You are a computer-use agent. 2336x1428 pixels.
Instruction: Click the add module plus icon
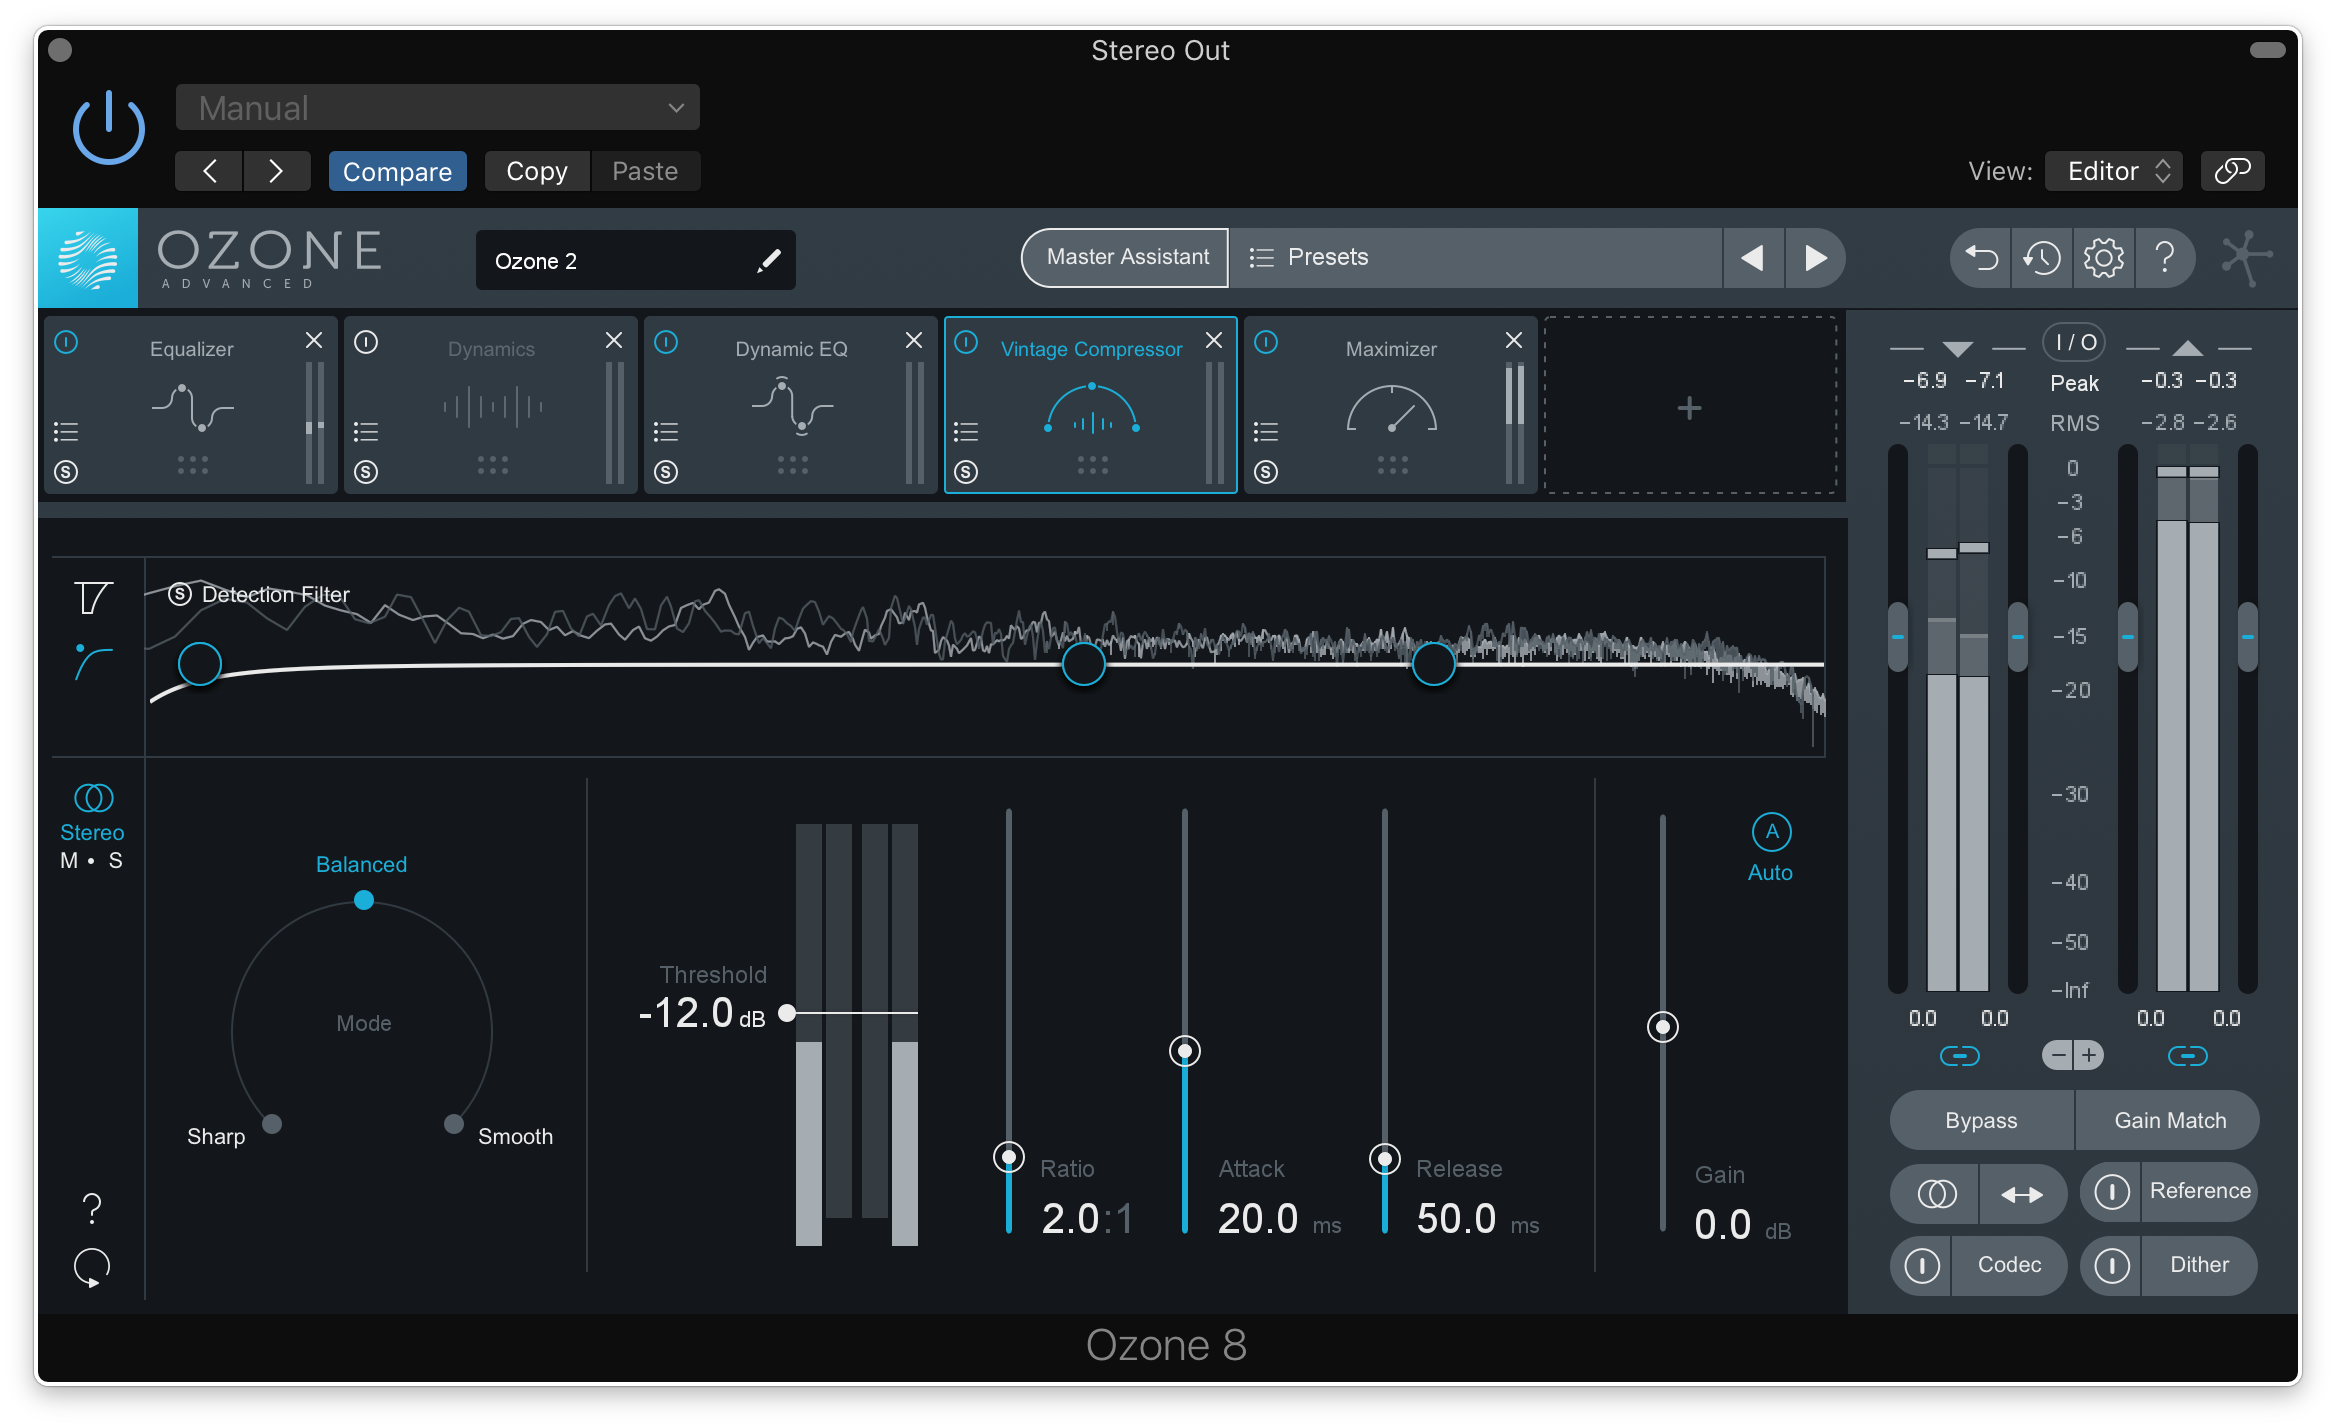pos(1689,407)
